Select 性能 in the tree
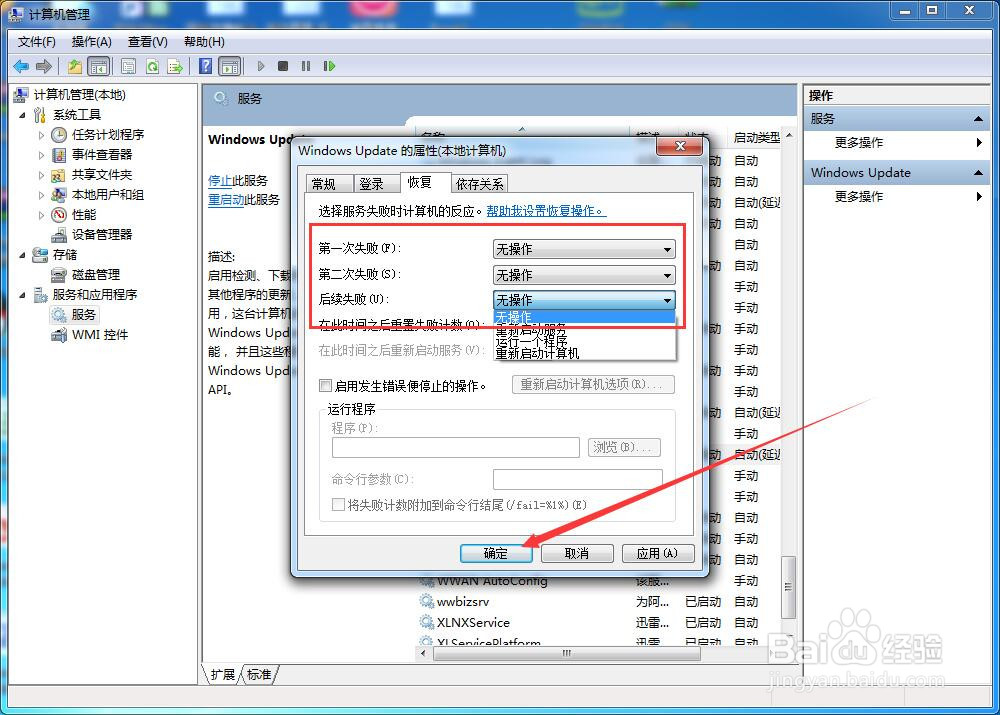 [84, 214]
